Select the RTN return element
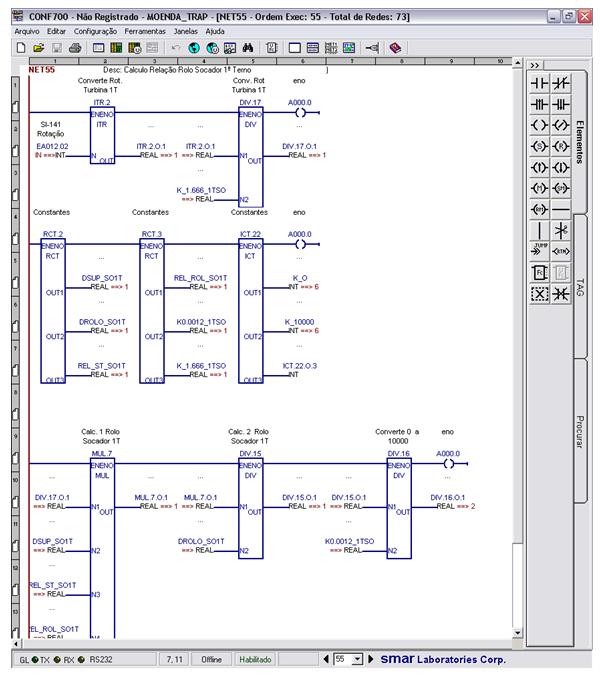Viewport: 600px width, 675px height. 560,251
